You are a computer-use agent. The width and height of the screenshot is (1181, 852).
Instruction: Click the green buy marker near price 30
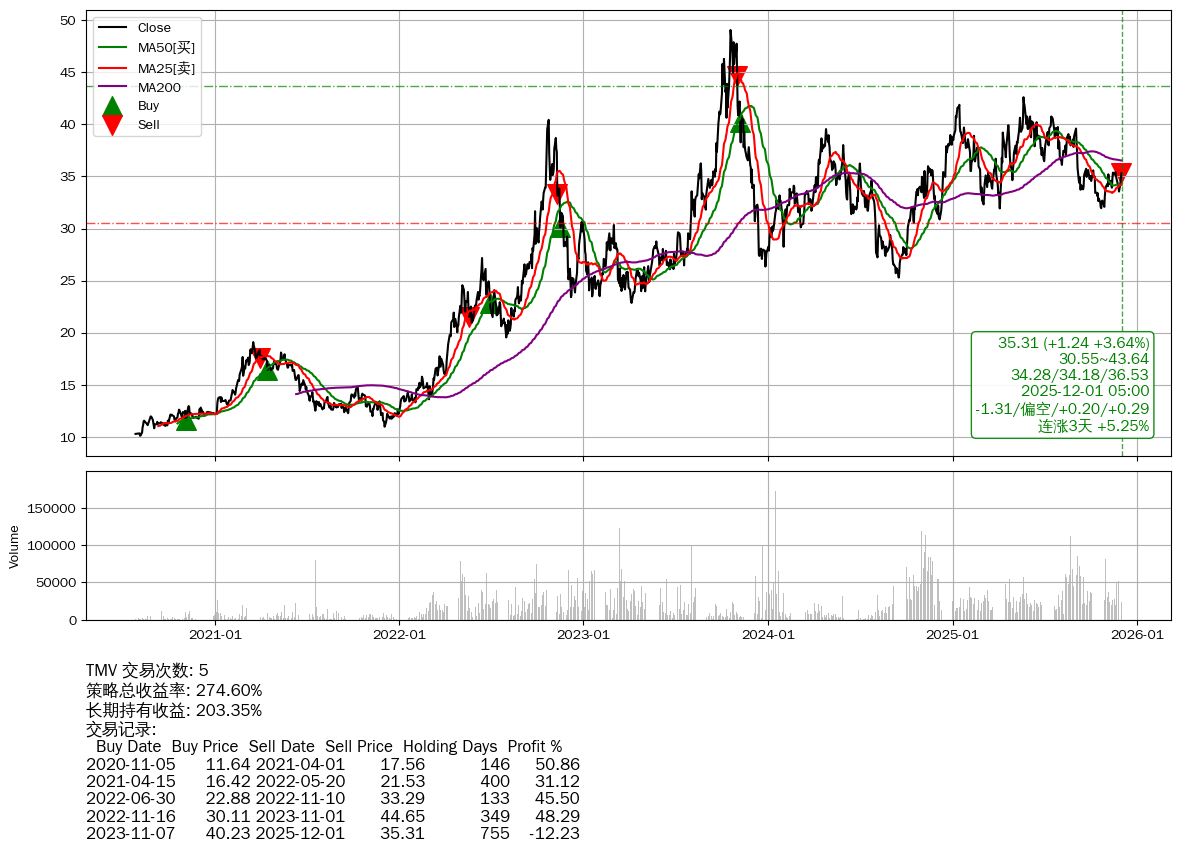(560, 228)
